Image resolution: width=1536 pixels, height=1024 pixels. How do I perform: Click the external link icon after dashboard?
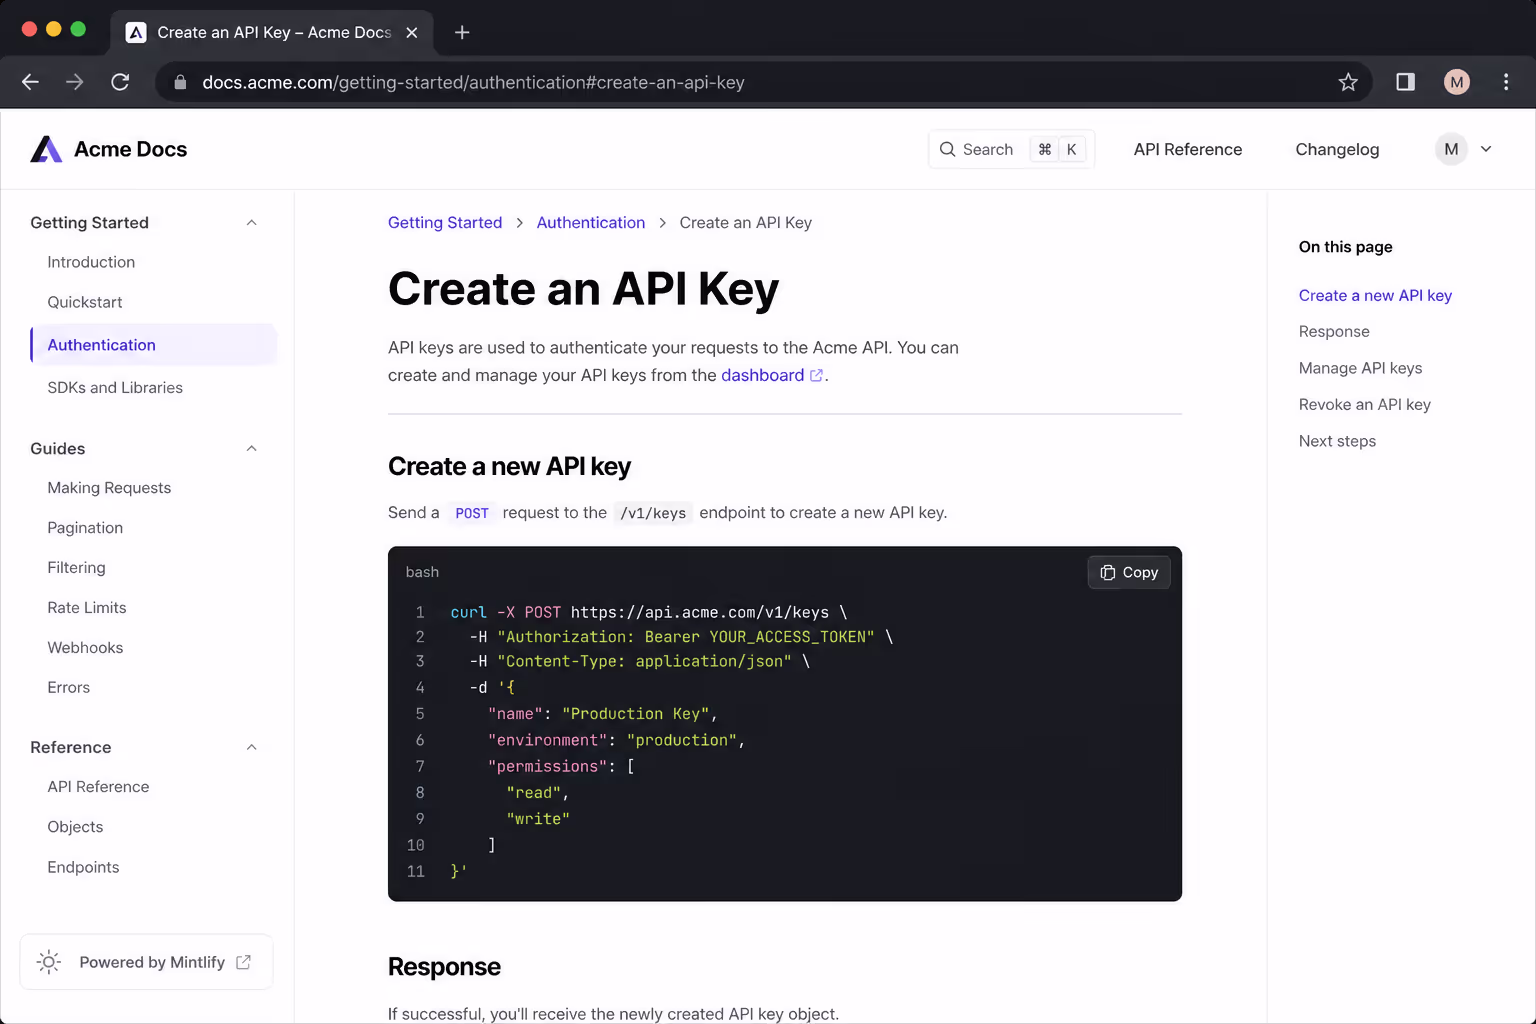816,375
